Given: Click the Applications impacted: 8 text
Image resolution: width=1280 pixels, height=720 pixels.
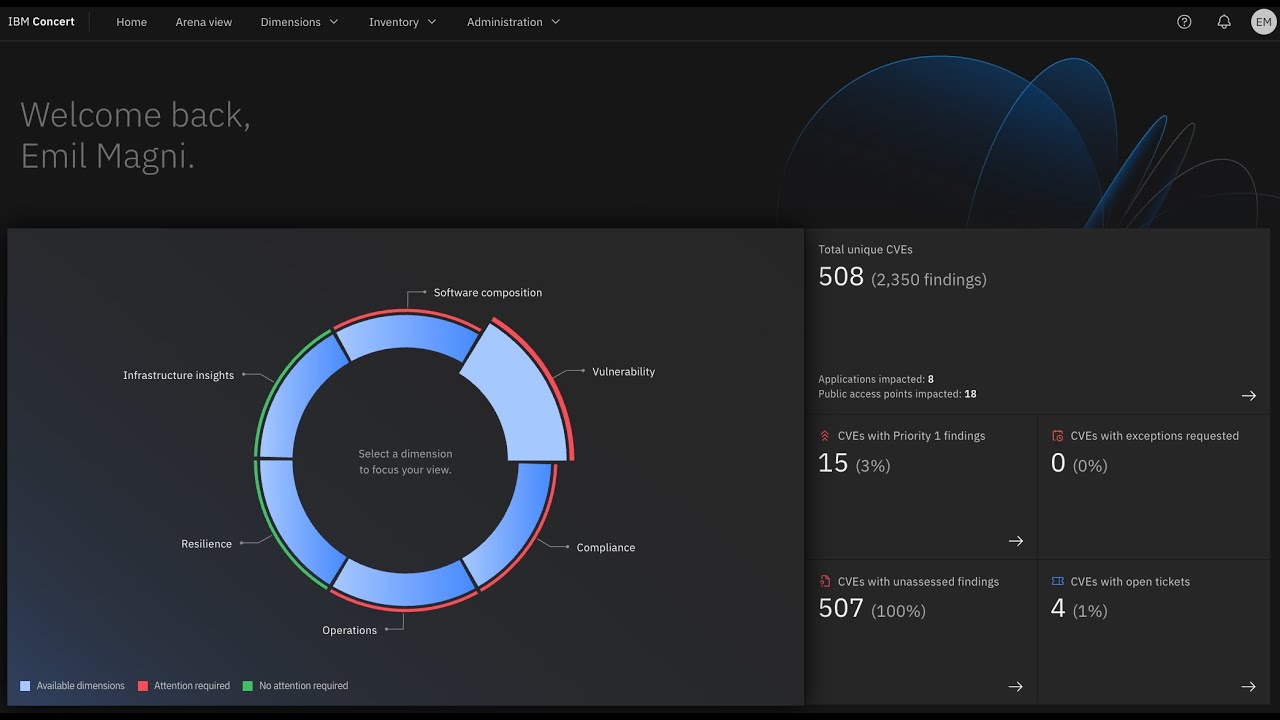Looking at the screenshot, I should [876, 380].
